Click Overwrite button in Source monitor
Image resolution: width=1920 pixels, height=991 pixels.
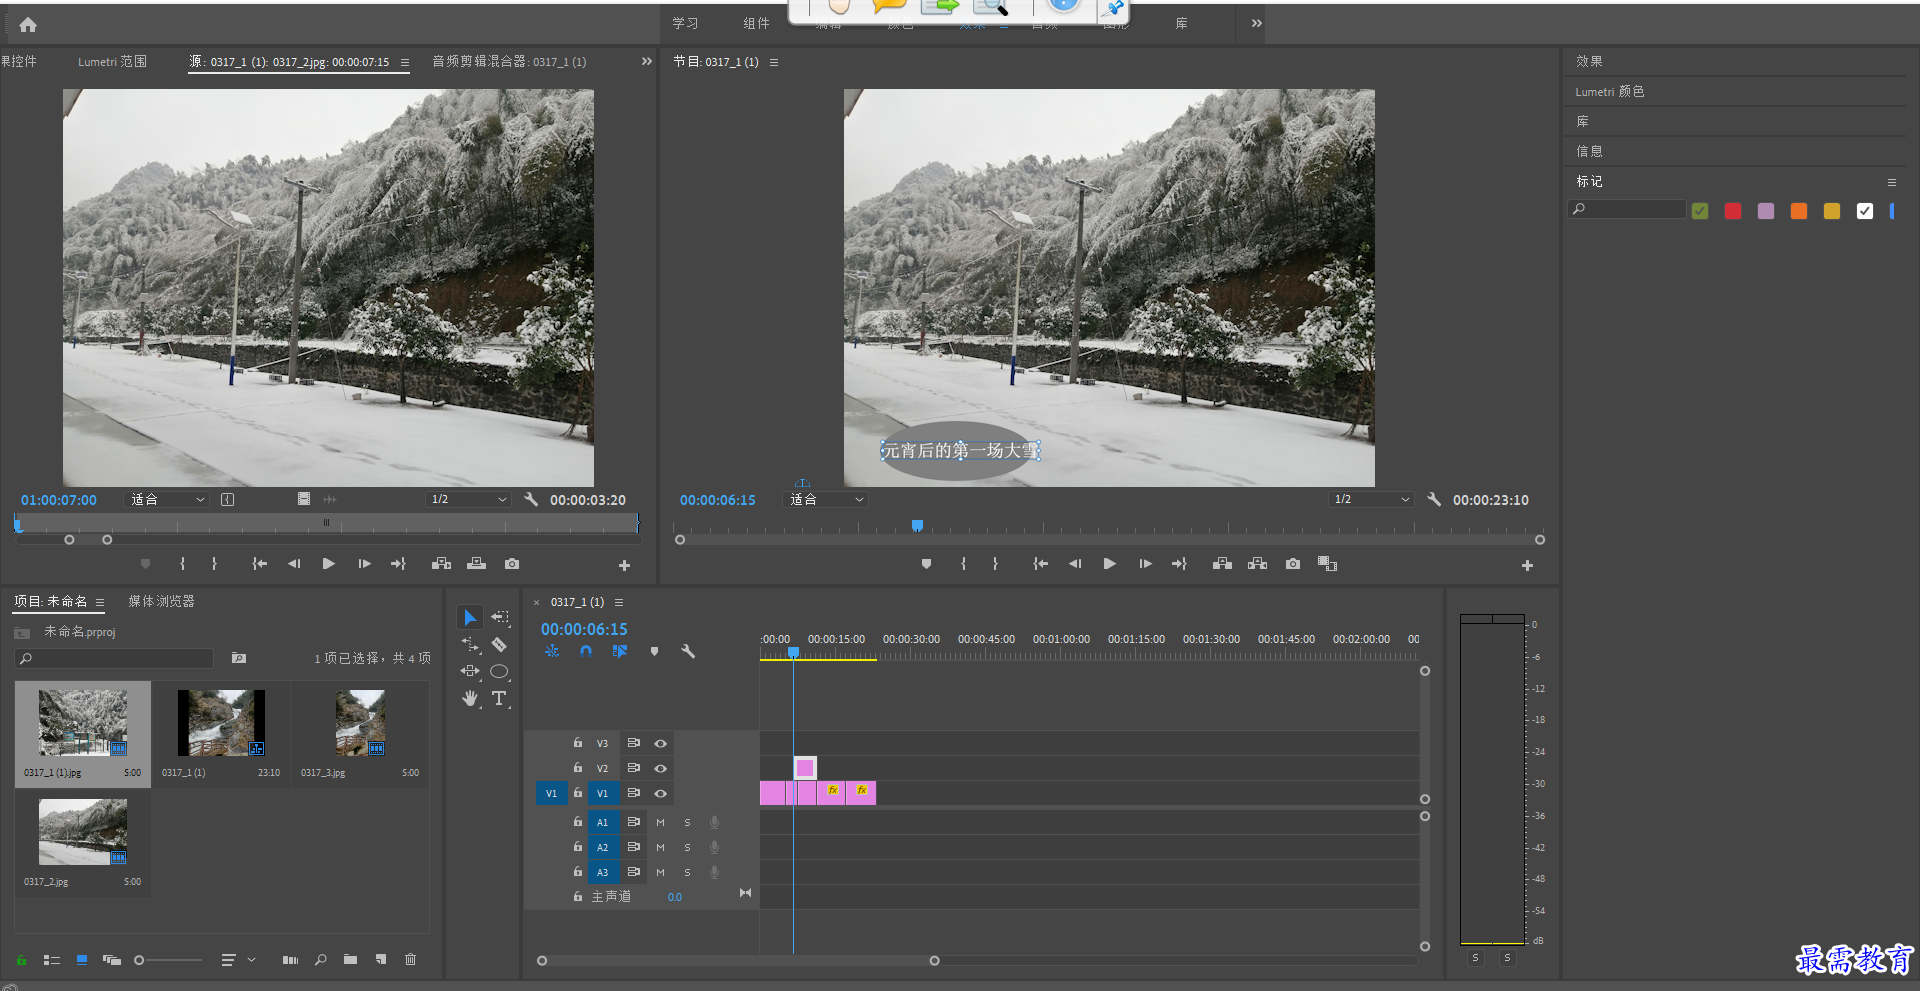point(477,564)
